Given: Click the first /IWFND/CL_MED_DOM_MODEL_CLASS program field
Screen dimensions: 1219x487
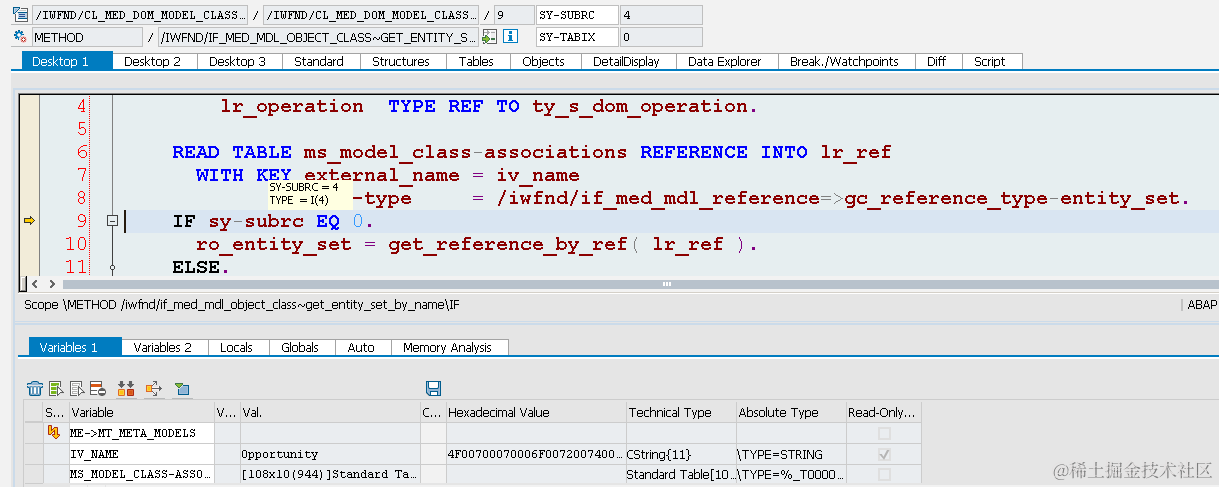Looking at the screenshot, I should pos(139,15).
